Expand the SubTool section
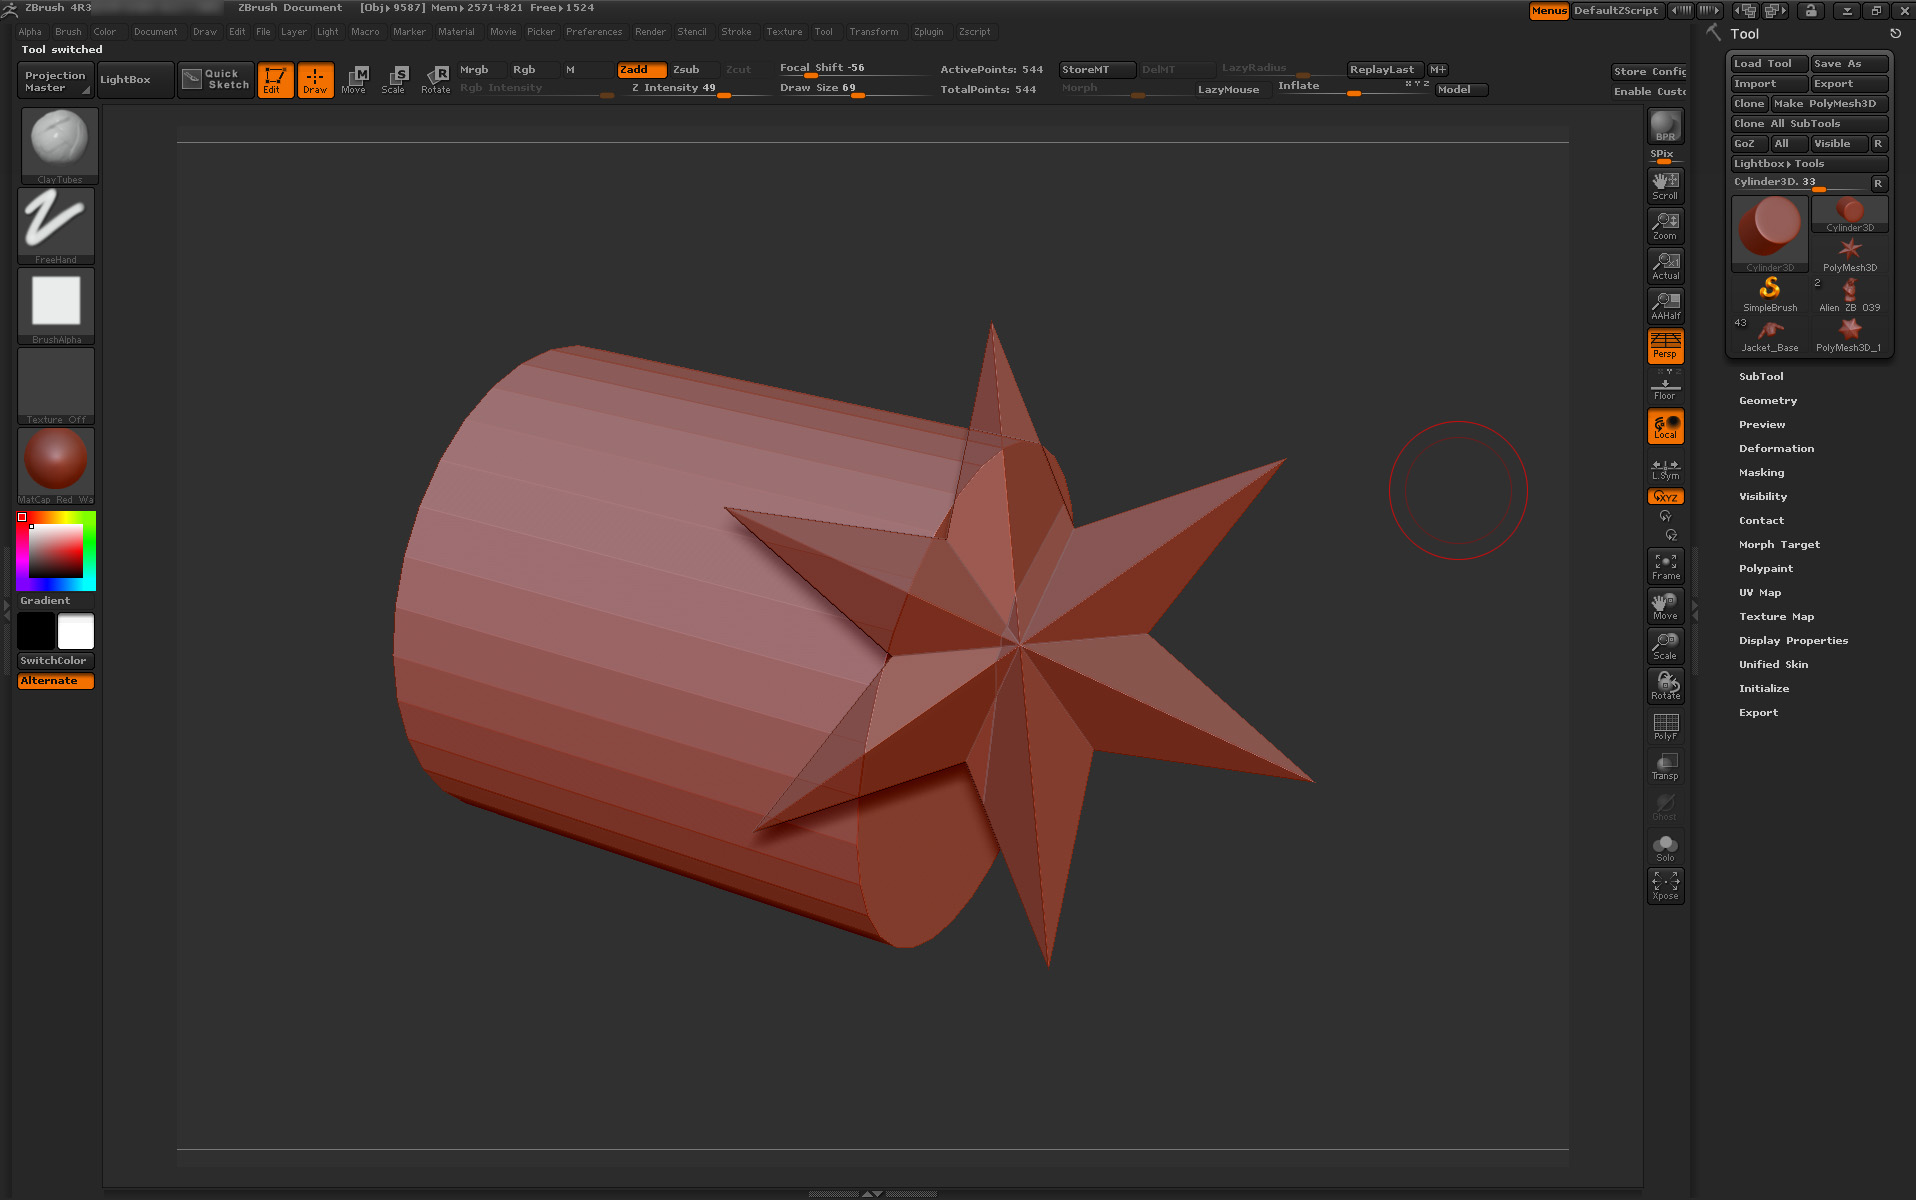 click(1761, 376)
